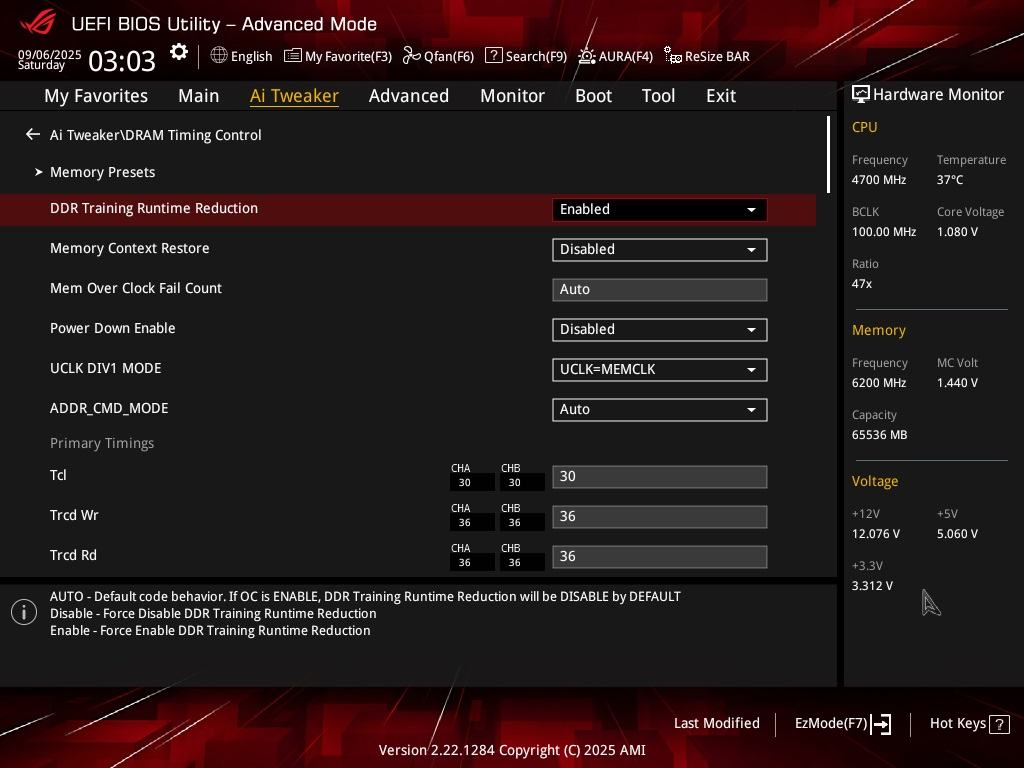The width and height of the screenshot is (1024, 768).
Task: Expand Memory Presets submenu
Action: coord(103,172)
